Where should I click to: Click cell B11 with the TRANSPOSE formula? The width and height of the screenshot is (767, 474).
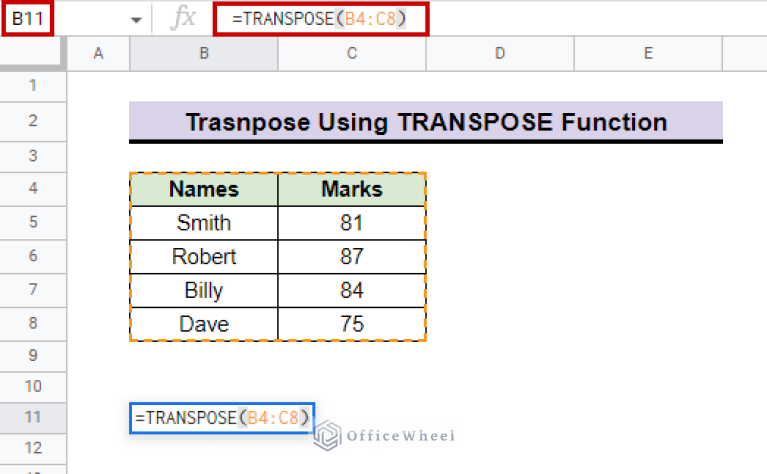(222, 418)
